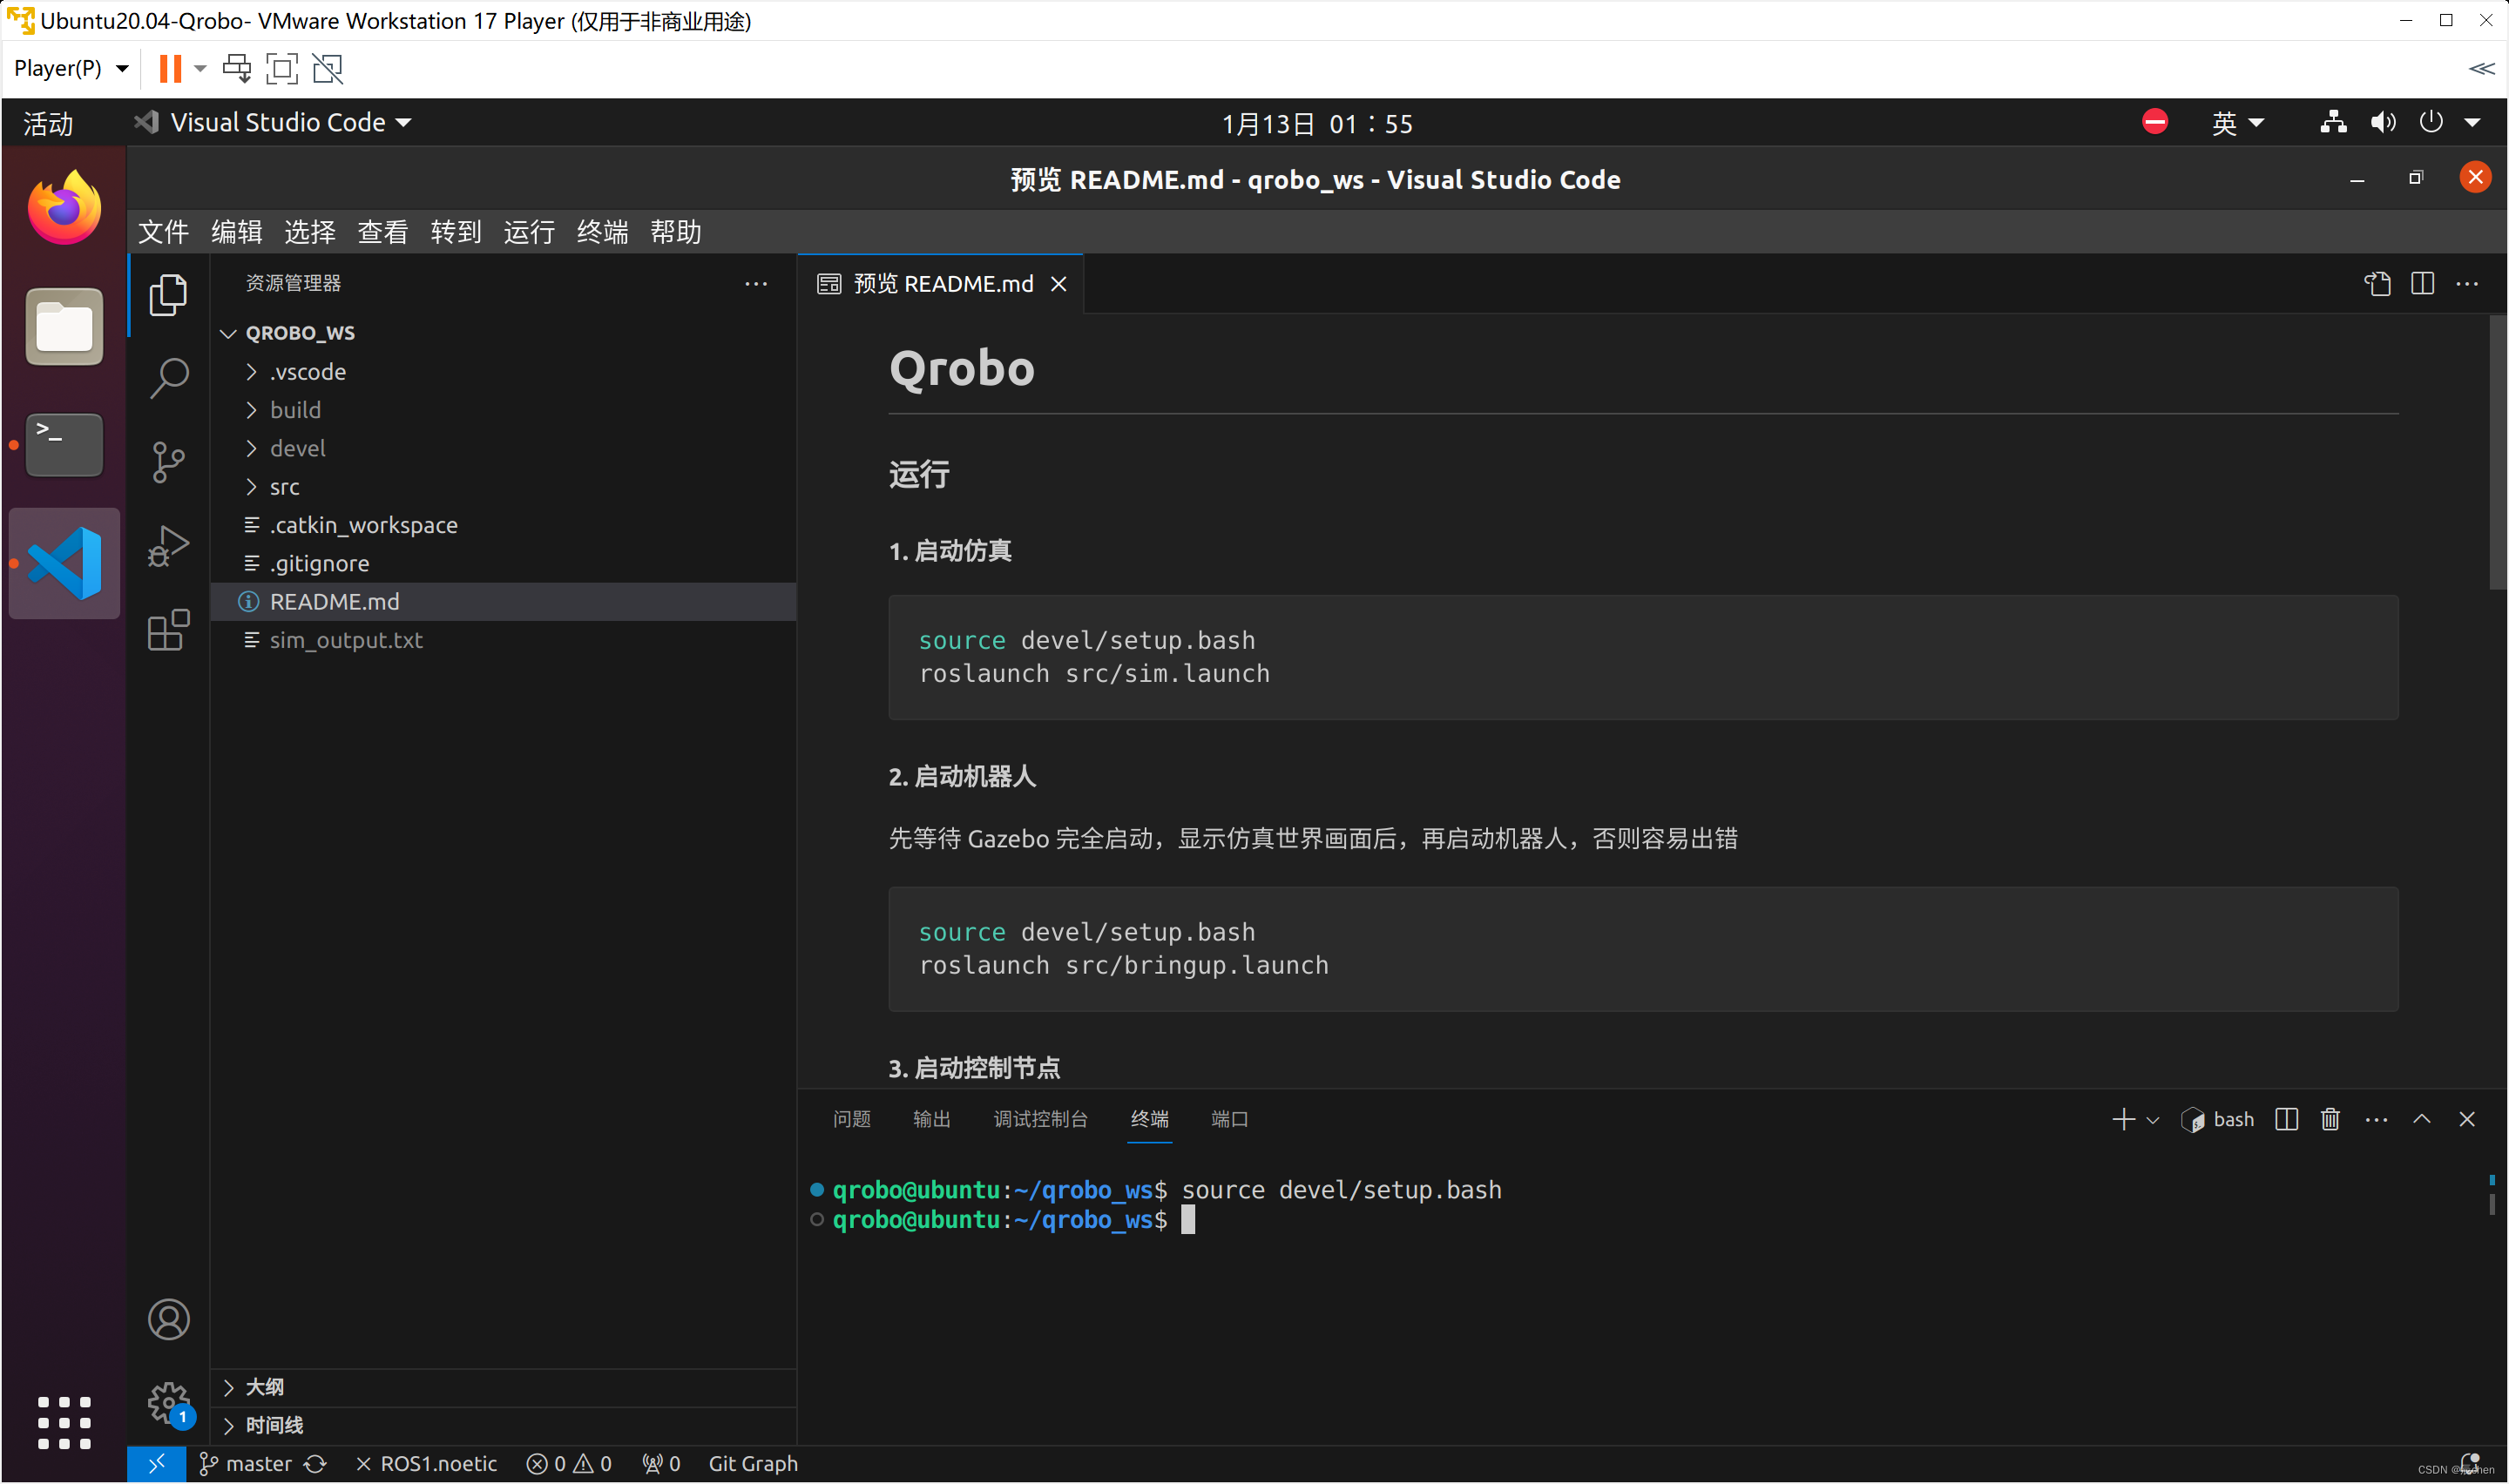Screen dimensions: 2509x1484
Task: Open Terminal from the Ubuntu dock
Action: tap(64, 445)
